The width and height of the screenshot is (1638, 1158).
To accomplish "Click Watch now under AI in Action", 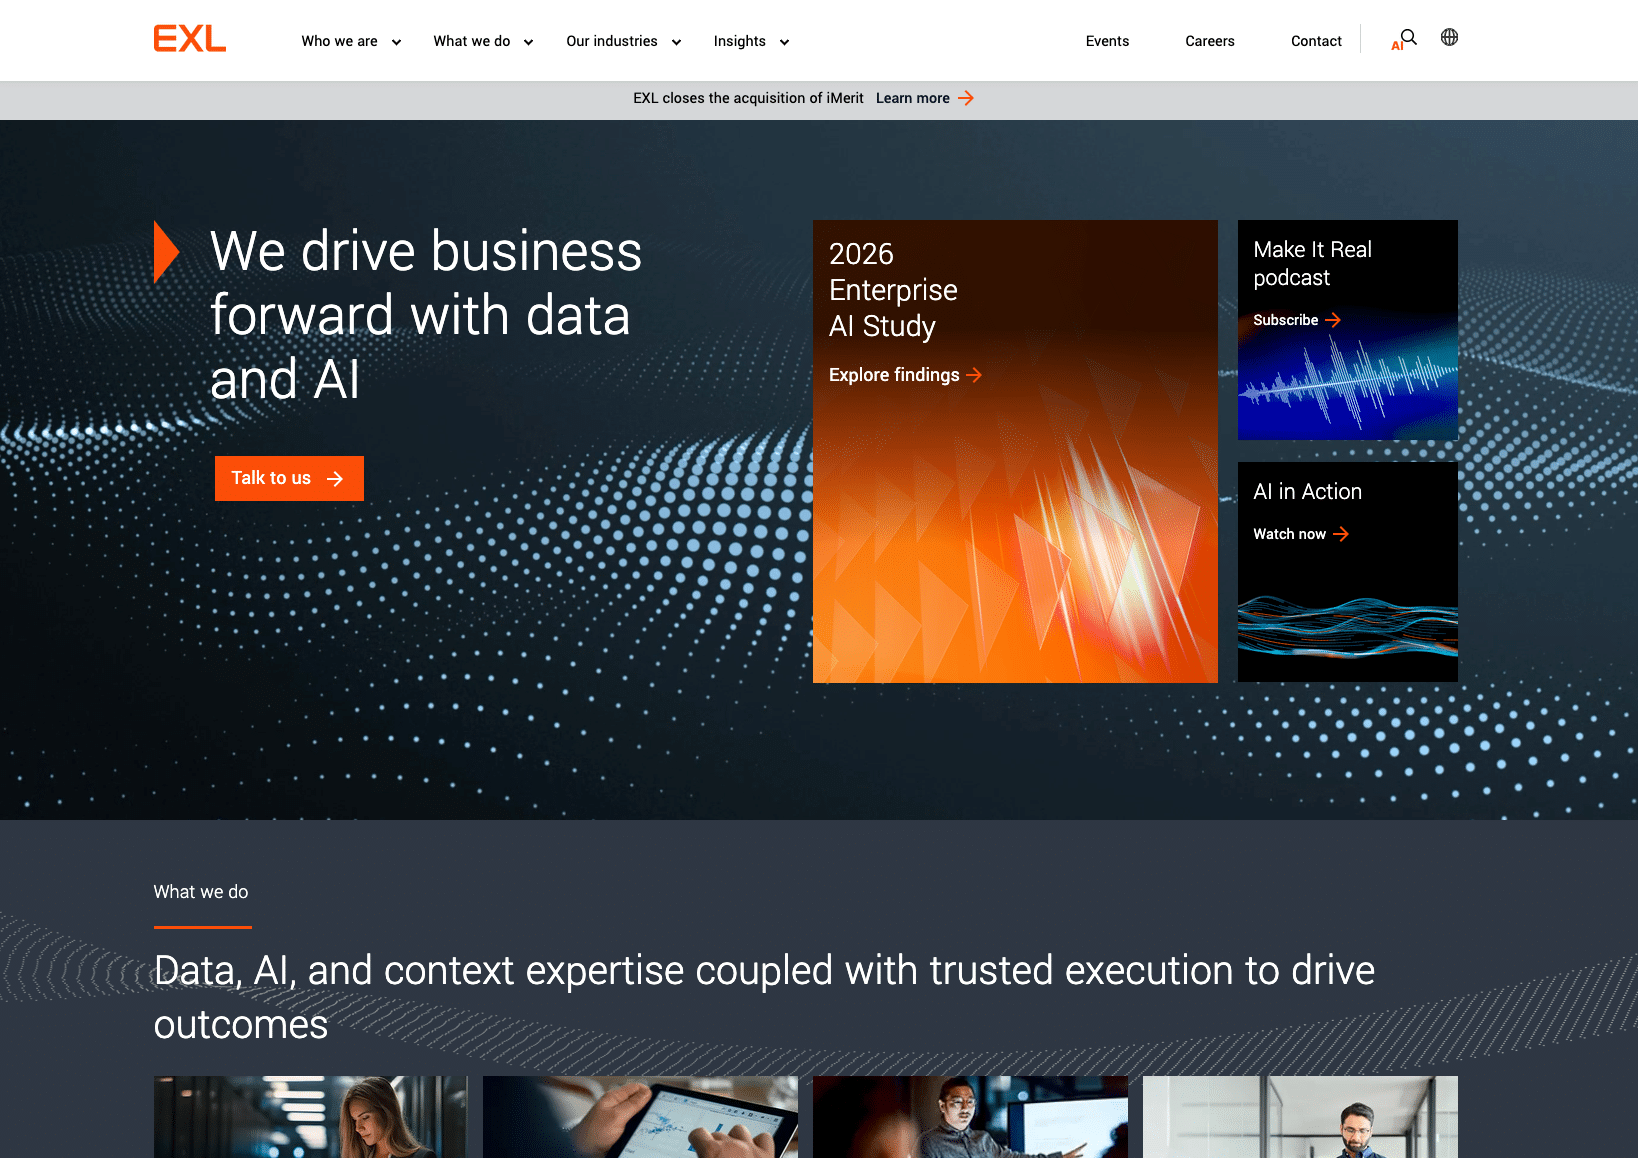I will pyautogui.click(x=1289, y=534).
